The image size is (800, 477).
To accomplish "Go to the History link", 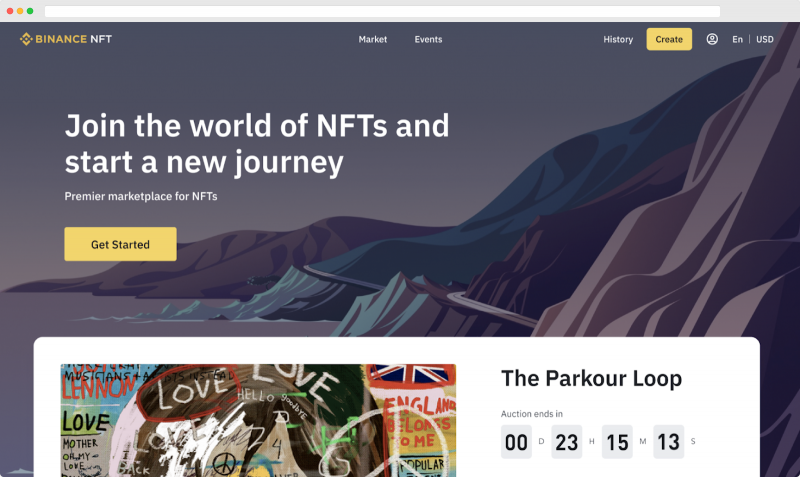I will coord(618,39).
